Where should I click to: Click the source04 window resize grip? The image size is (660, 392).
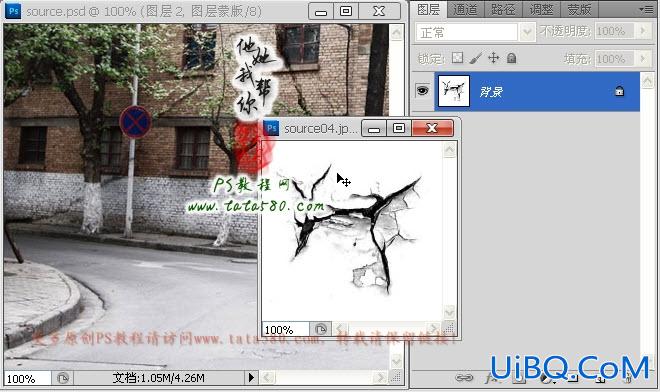pyautogui.click(x=450, y=329)
